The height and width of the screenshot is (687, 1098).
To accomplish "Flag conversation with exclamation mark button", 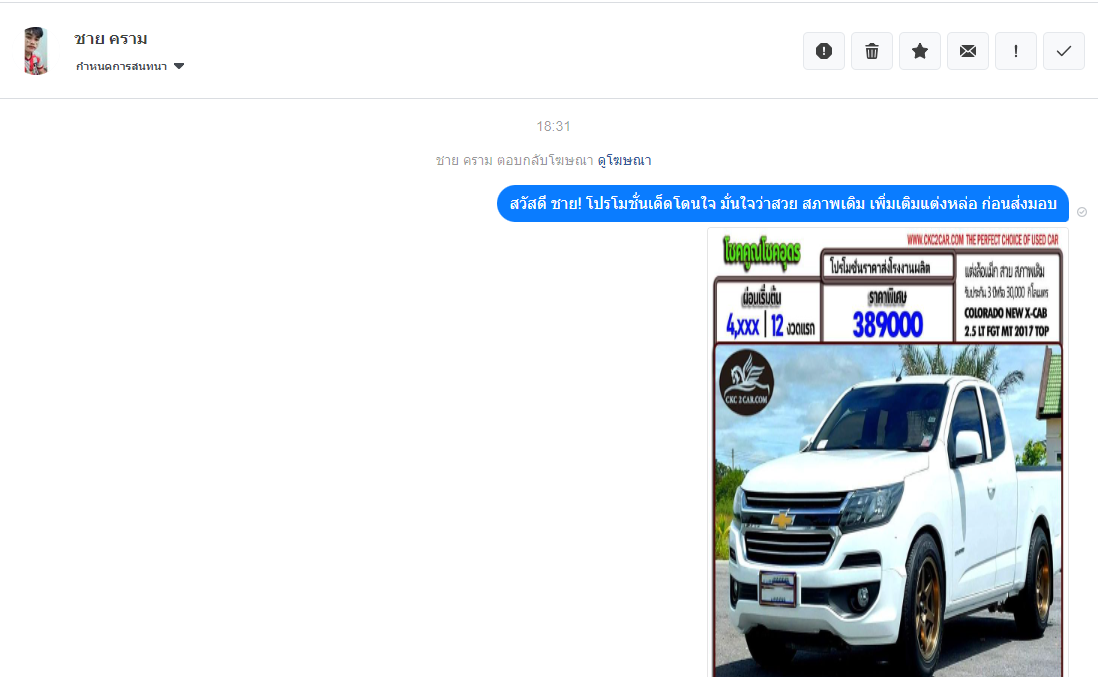I will 1016,51.
